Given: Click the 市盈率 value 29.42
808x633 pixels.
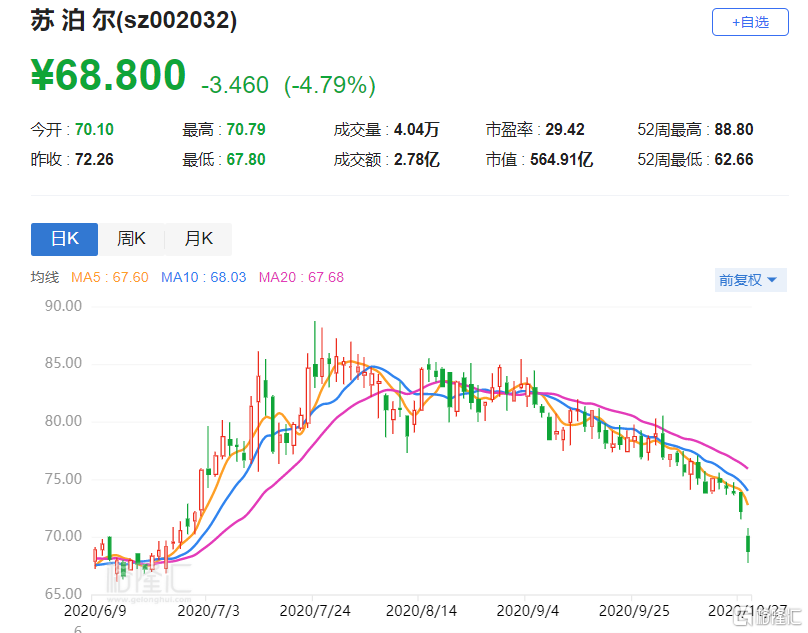Looking at the screenshot, I should [565, 129].
